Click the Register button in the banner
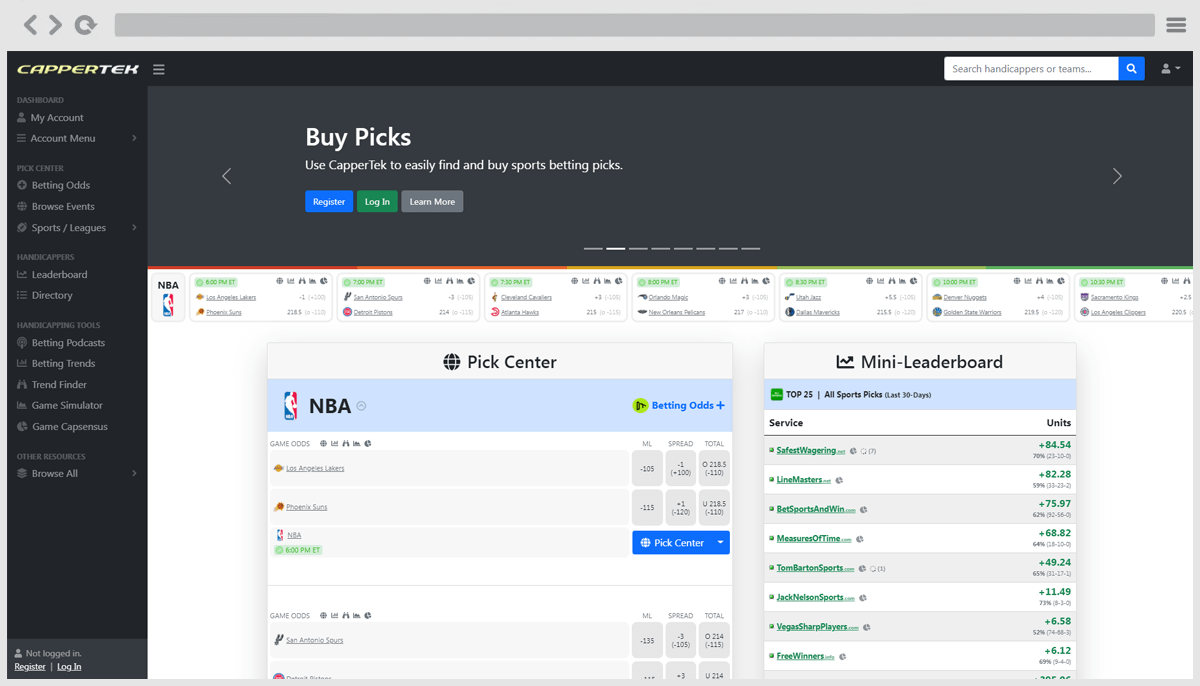The width and height of the screenshot is (1200, 686). [328, 201]
